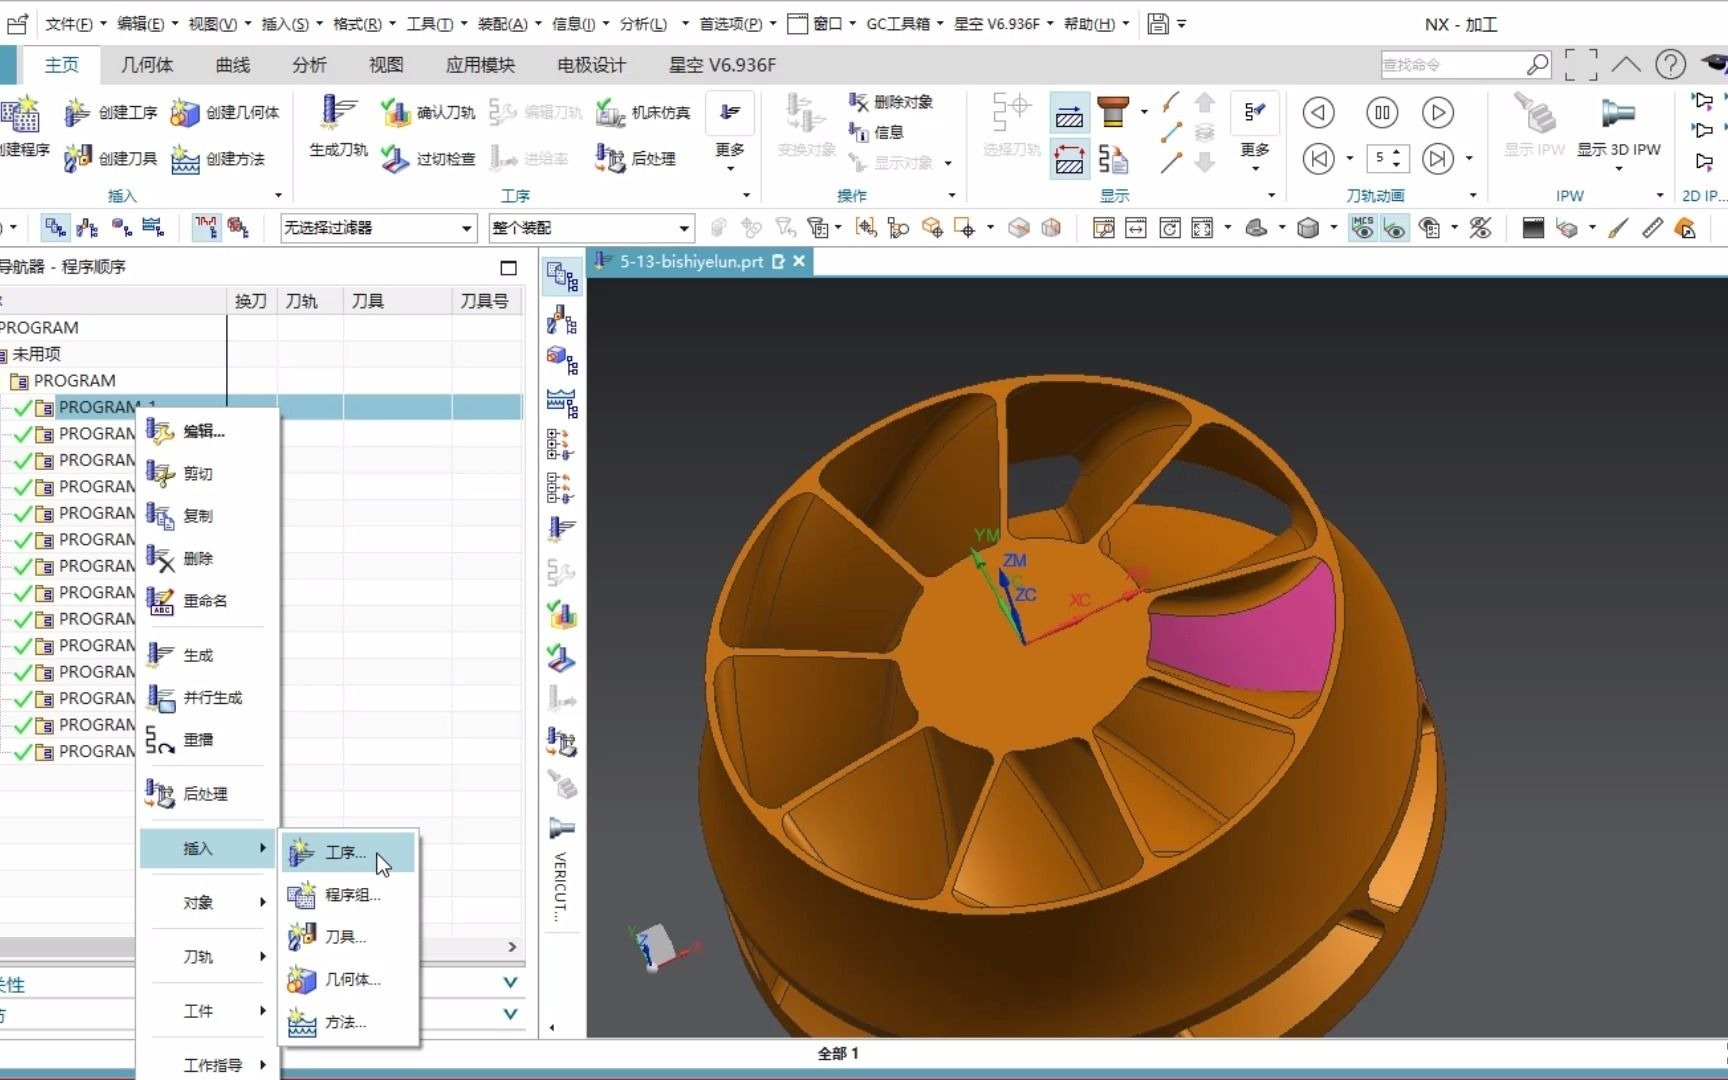Play tool path animation backward
The height and width of the screenshot is (1080, 1728).
coord(1319,113)
